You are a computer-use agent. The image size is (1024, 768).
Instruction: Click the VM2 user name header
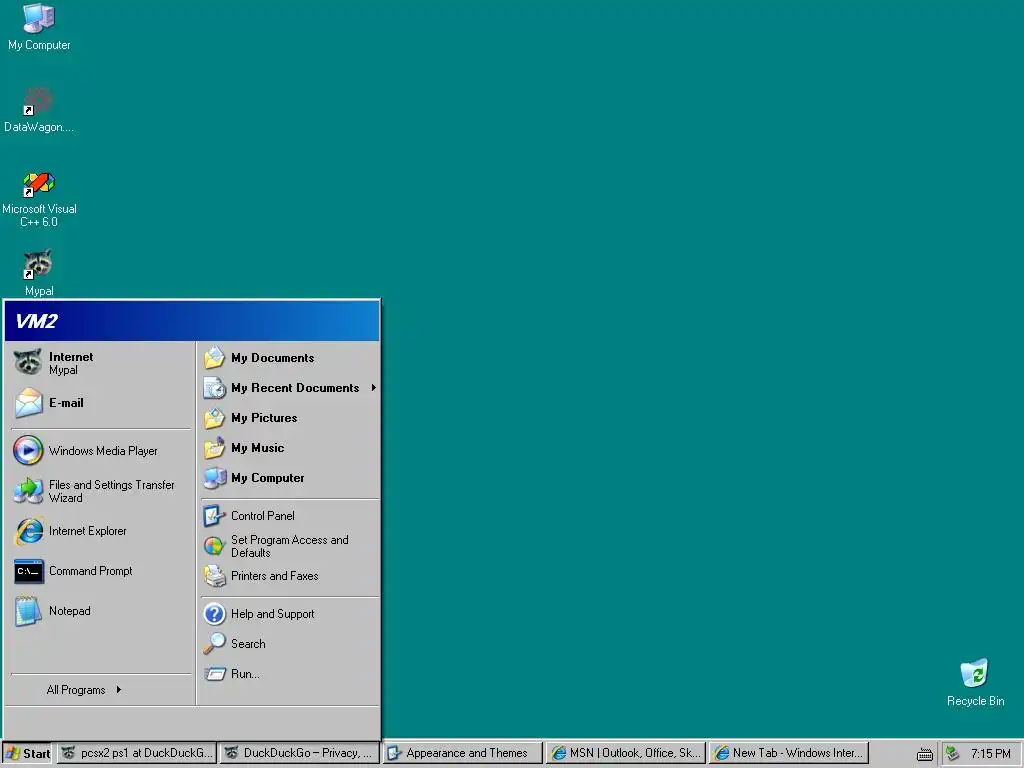[37, 321]
